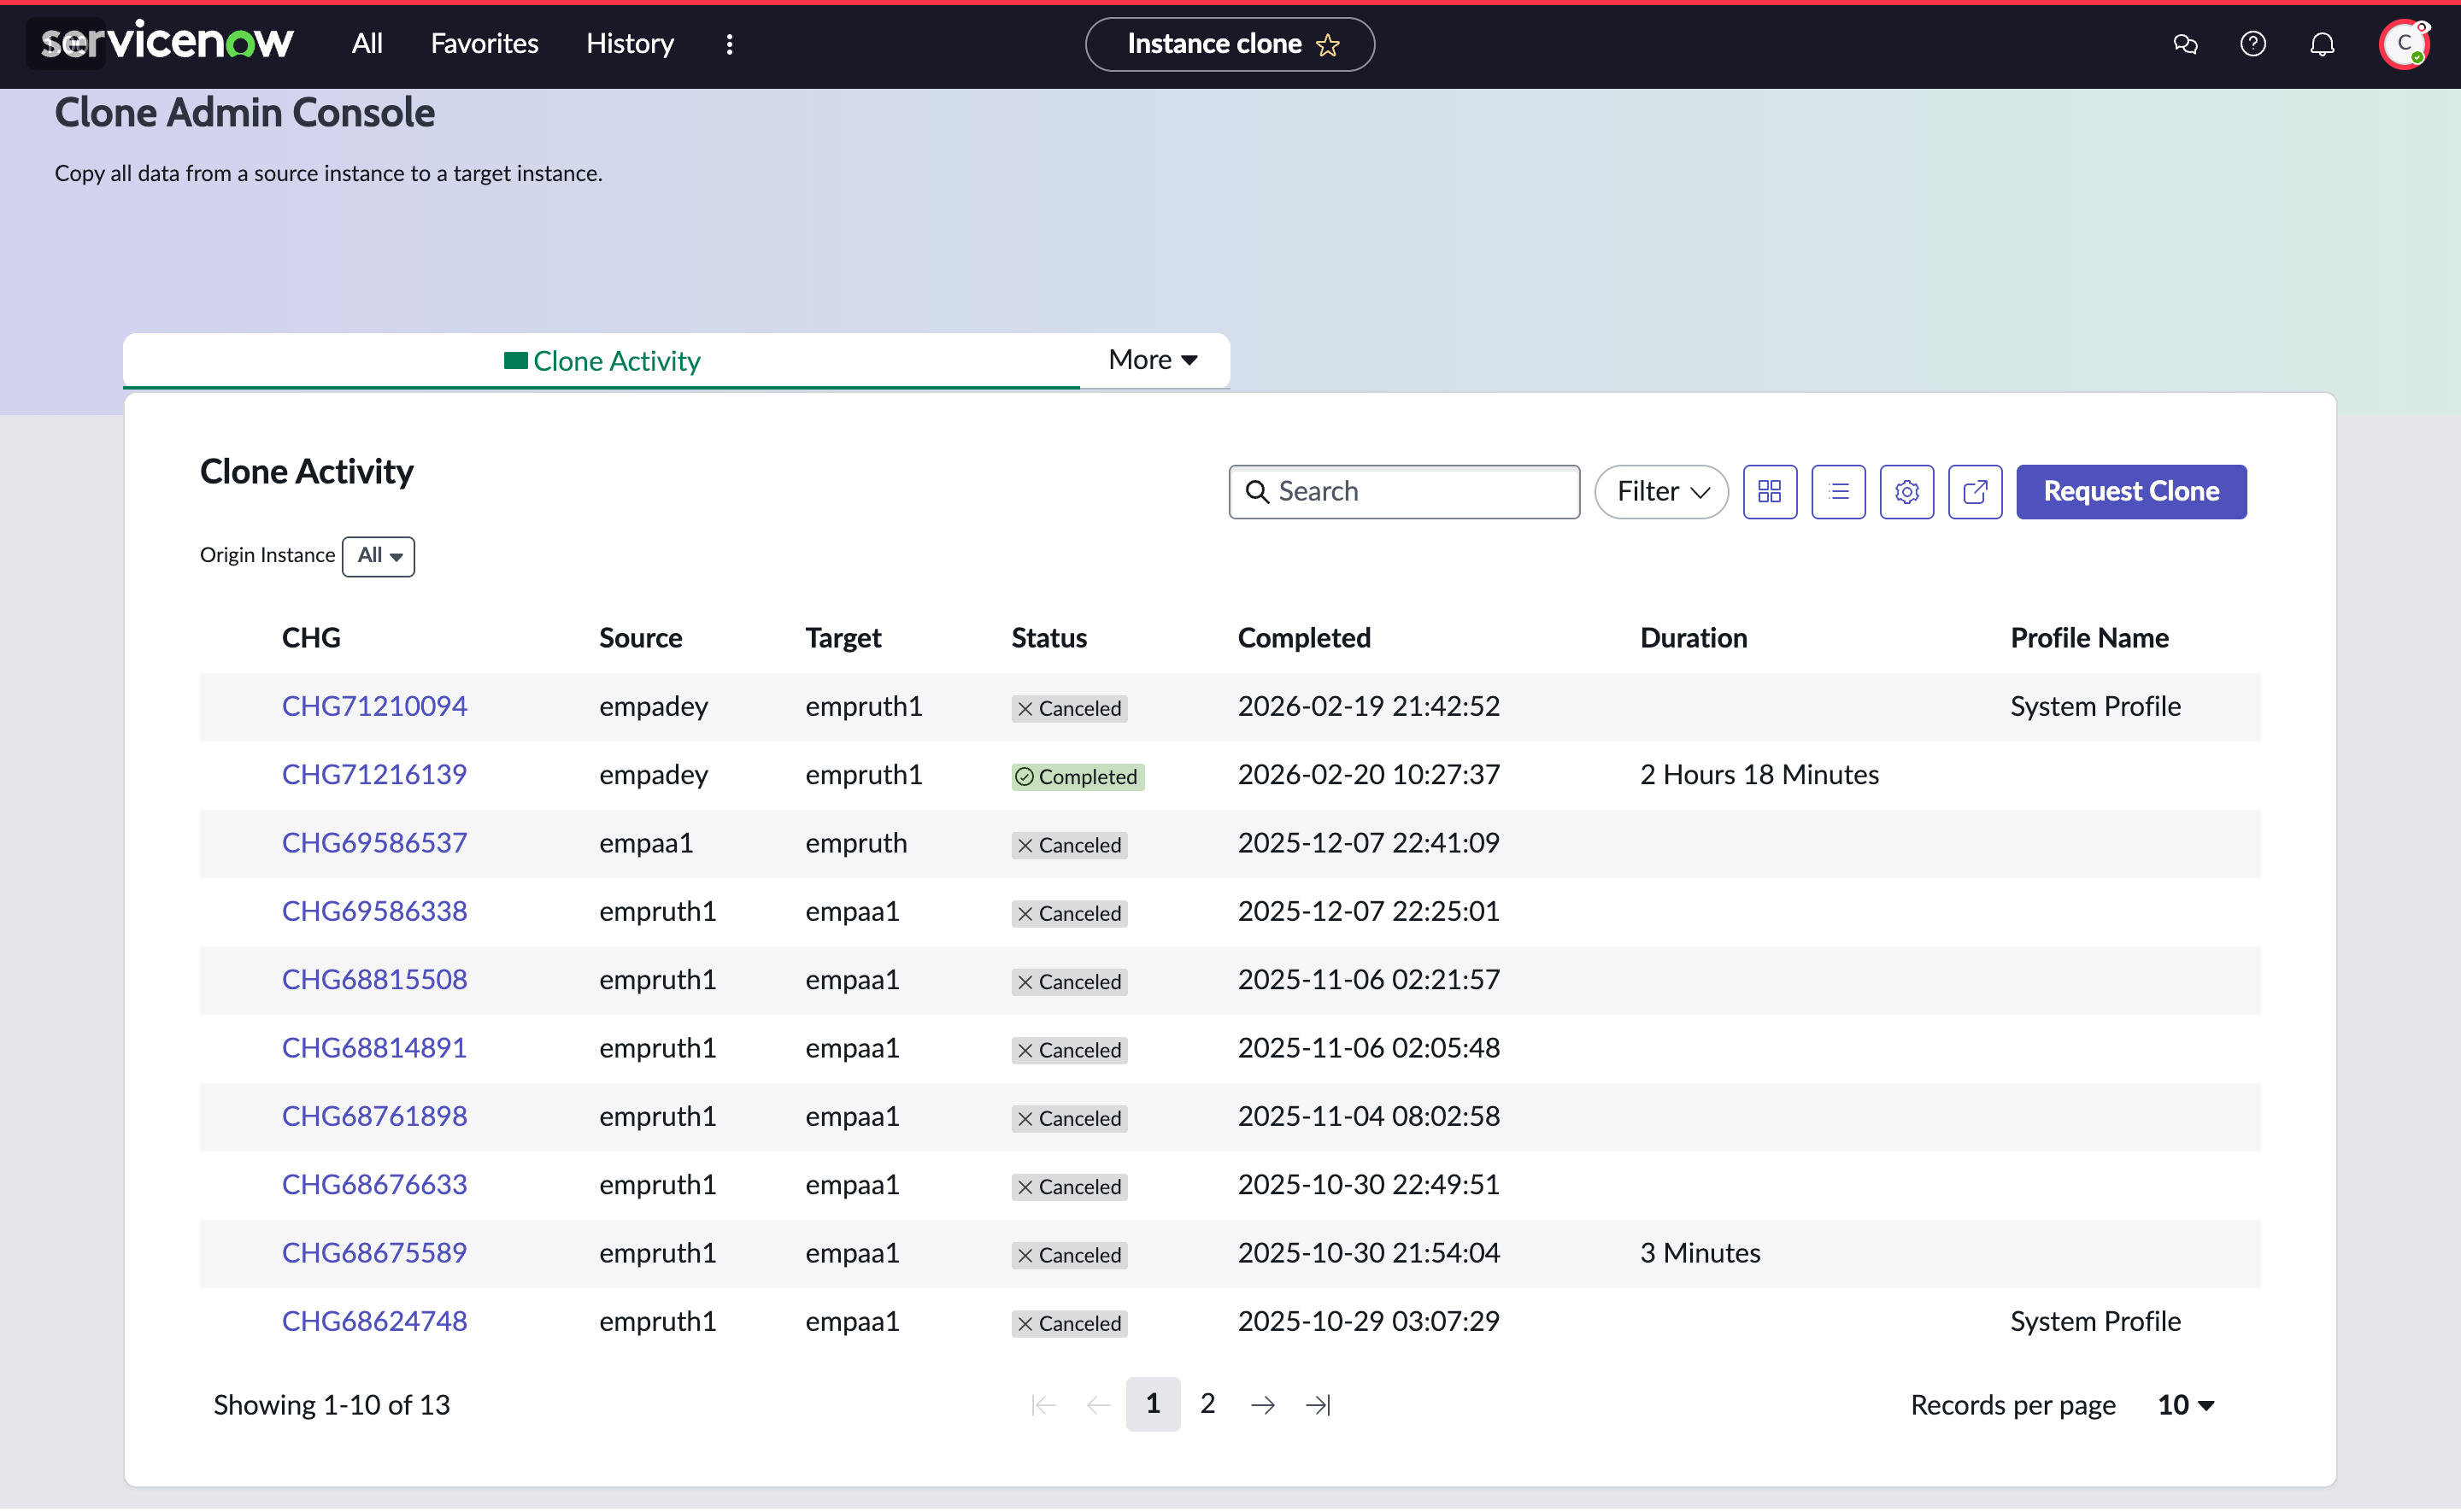Click the Canceled badge for CHG71210094

pos(1069,708)
